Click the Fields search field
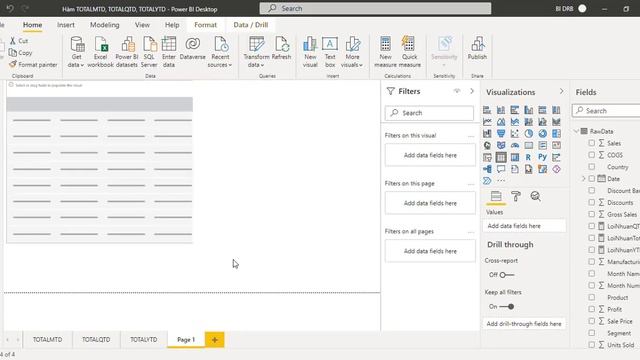 (607, 111)
